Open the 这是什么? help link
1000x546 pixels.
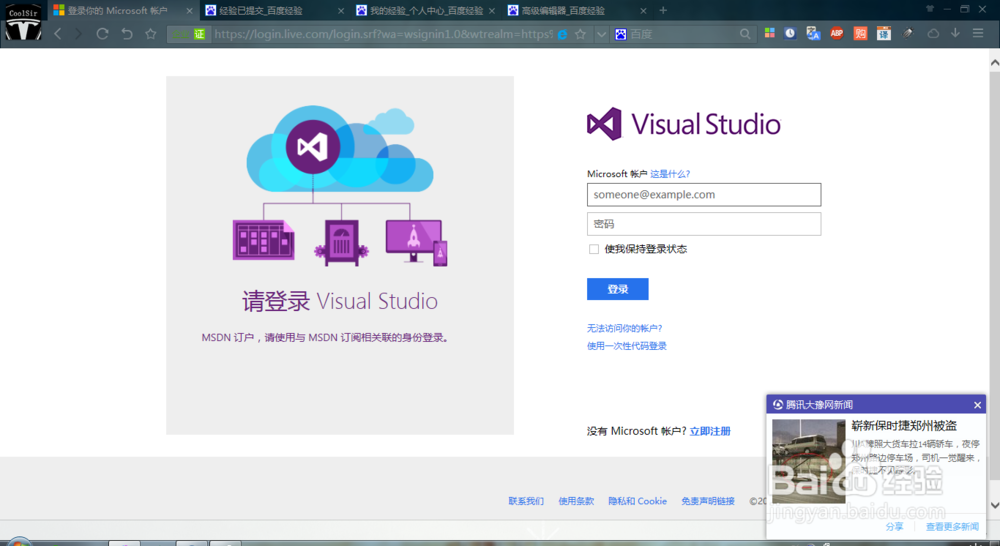pos(670,173)
